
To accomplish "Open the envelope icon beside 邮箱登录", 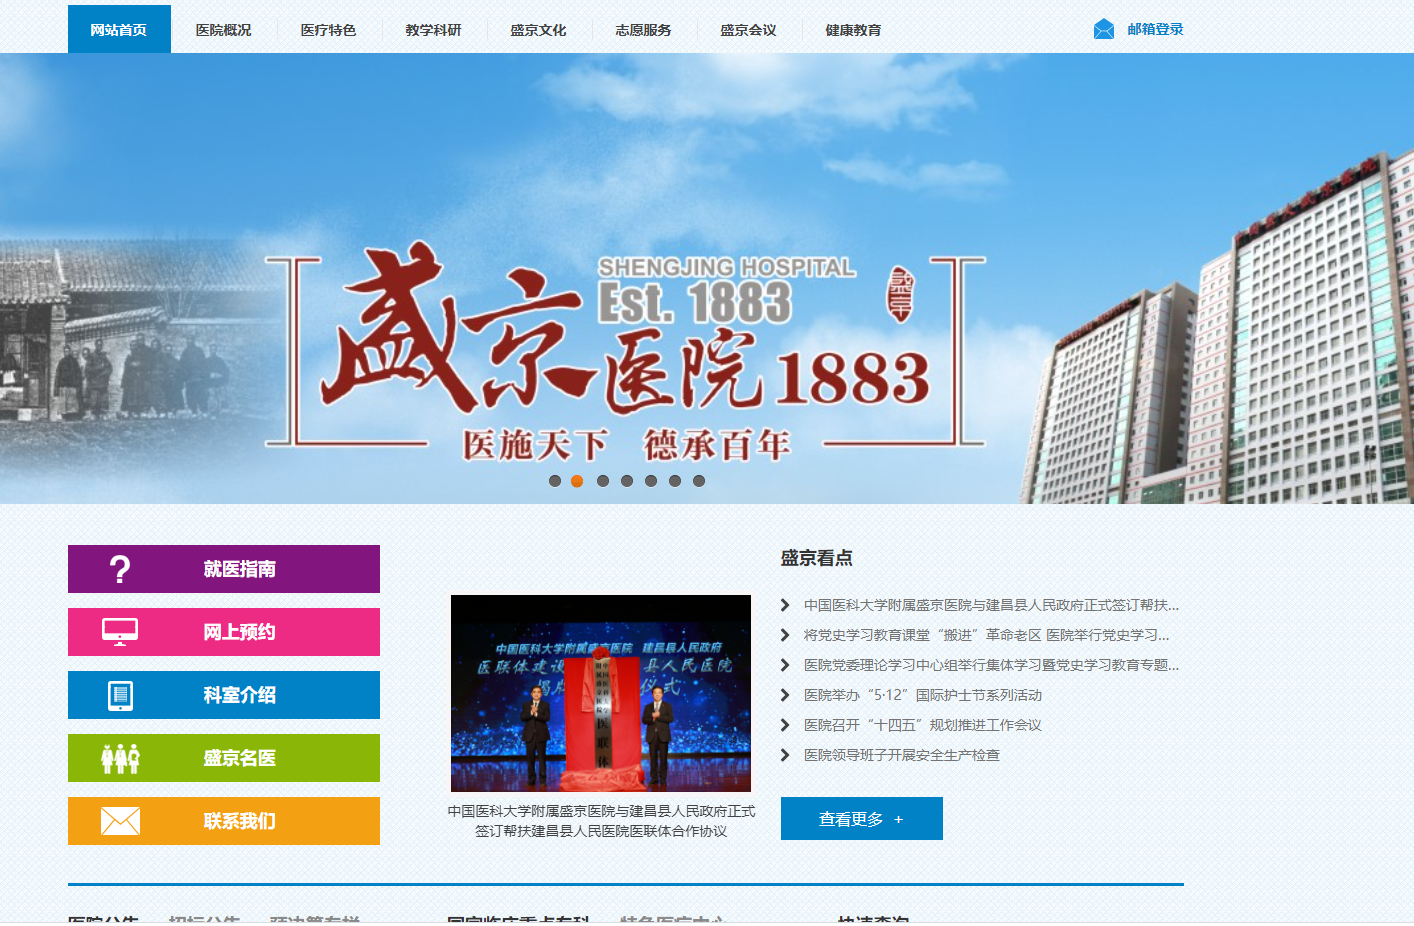I will [x=1104, y=29].
